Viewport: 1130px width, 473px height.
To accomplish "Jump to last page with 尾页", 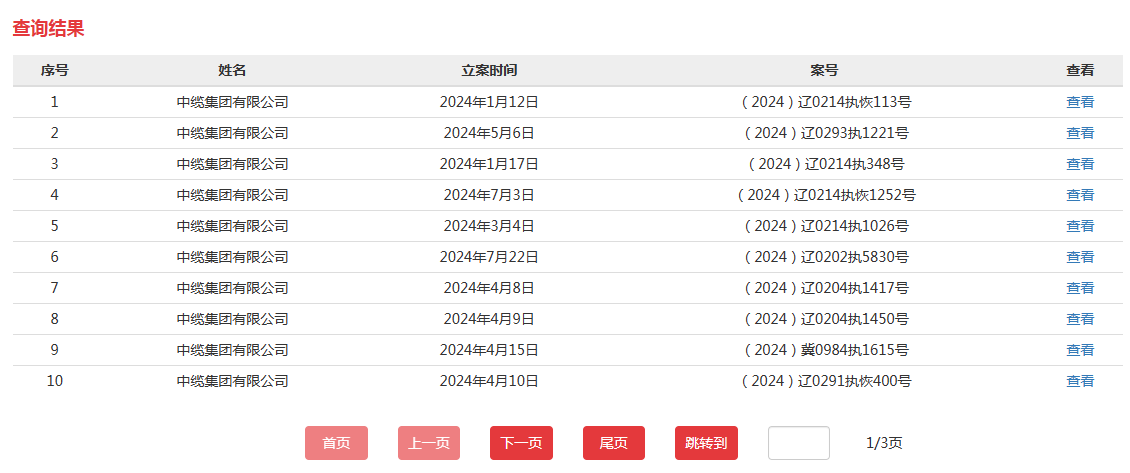I will (613, 443).
